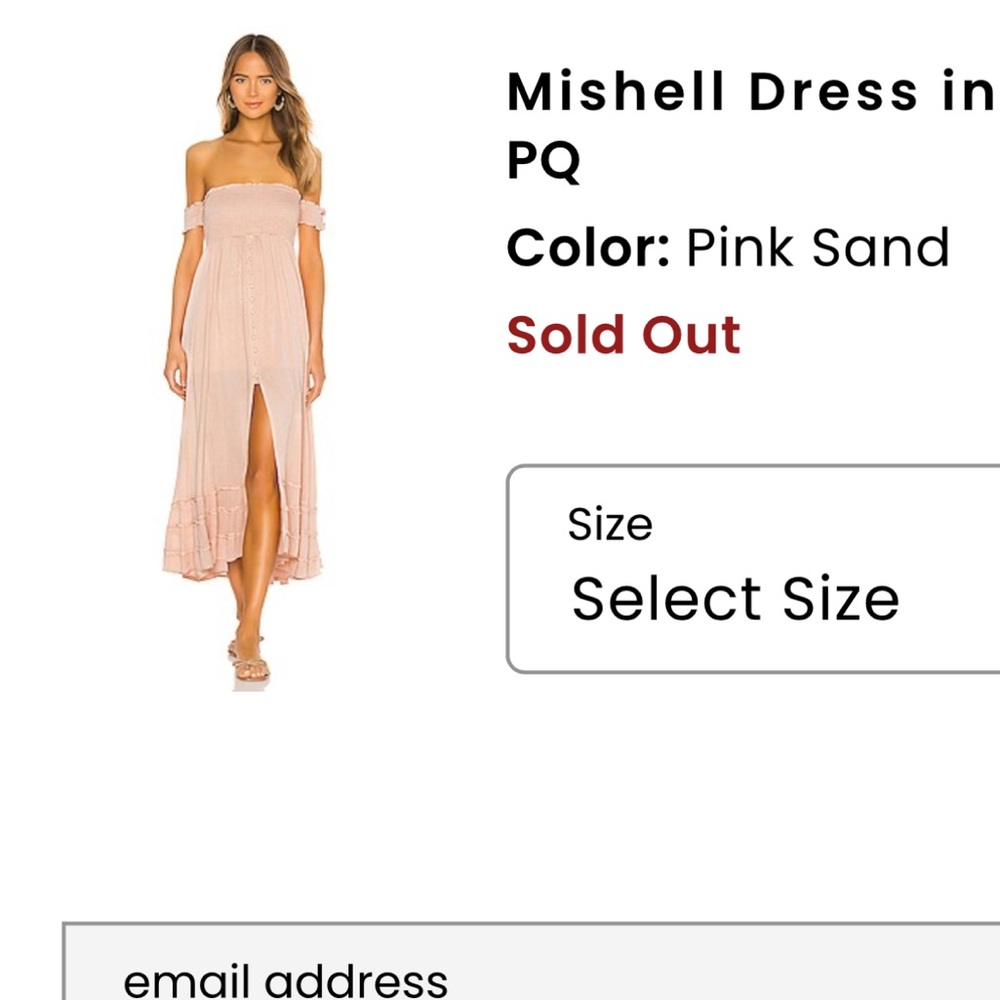This screenshot has width=1000, height=1000.
Task: Open the product title link
Action: coord(745,92)
